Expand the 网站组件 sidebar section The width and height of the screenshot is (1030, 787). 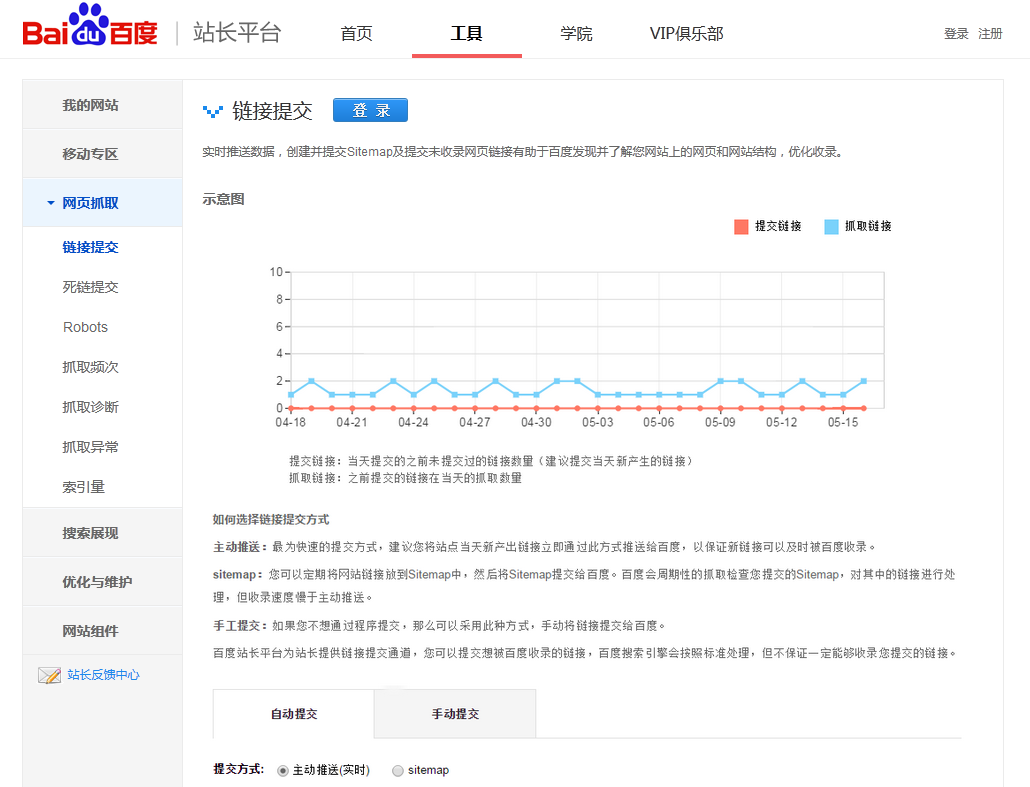pos(102,631)
